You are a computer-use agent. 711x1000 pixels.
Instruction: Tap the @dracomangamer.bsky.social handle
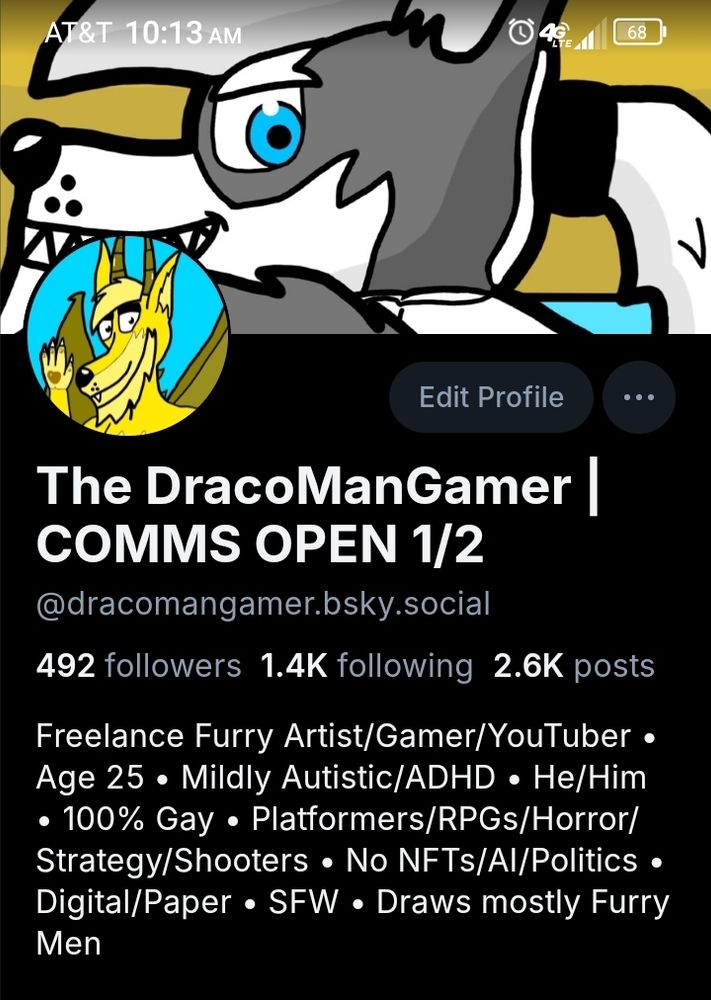[x=263, y=605]
